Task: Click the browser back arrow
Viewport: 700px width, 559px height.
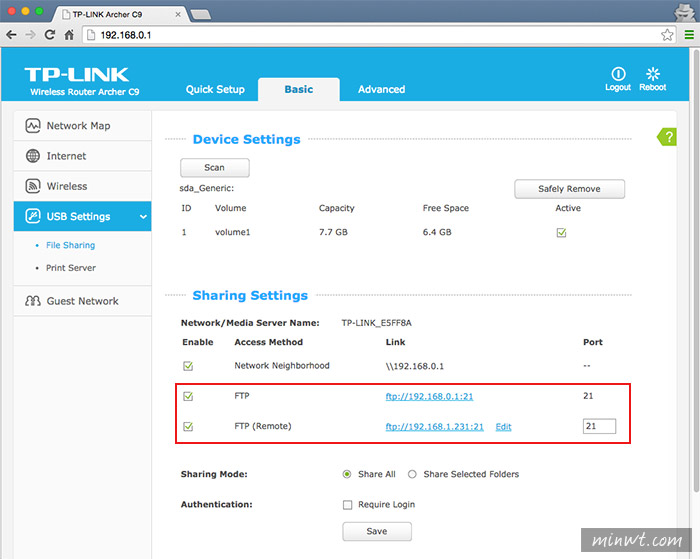Action: [11, 34]
